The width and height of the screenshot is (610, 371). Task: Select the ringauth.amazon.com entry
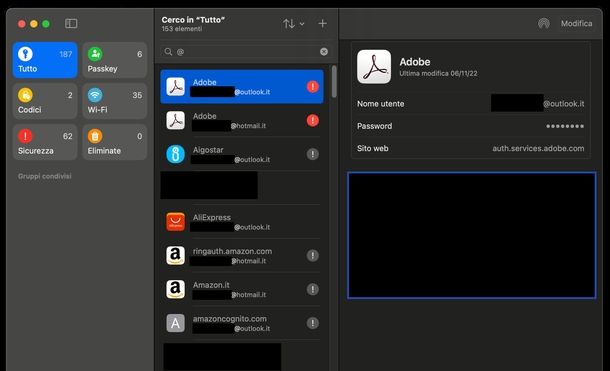click(242, 256)
